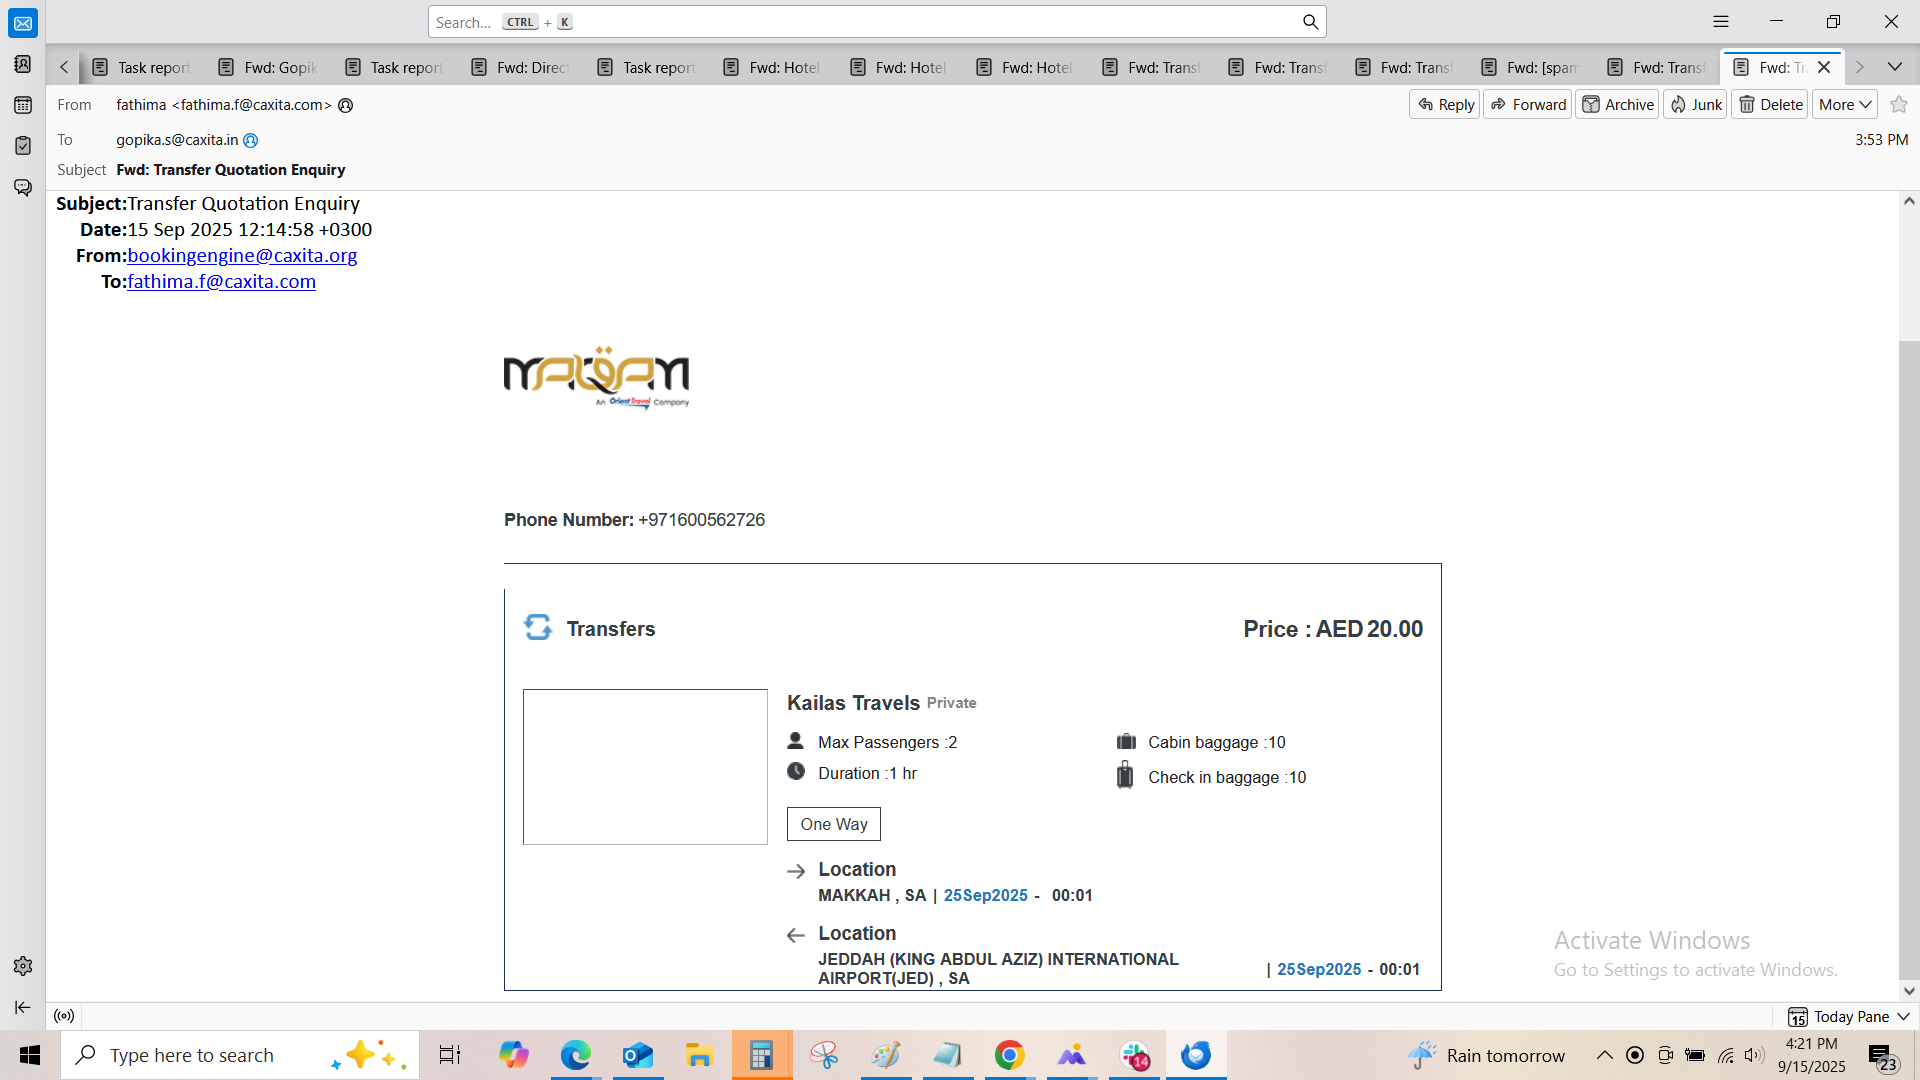
Task: Collapse the spaces toolbar
Action: click(22, 1007)
